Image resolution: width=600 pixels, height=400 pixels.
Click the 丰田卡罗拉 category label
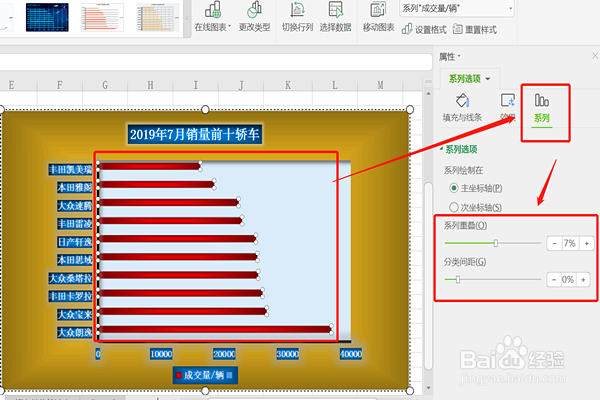point(70,296)
